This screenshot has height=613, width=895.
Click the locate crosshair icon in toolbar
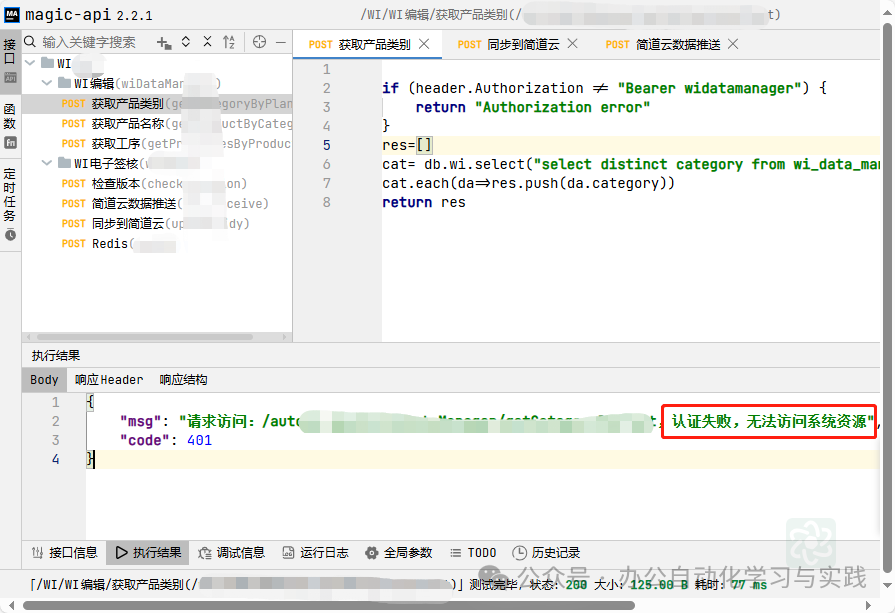260,42
